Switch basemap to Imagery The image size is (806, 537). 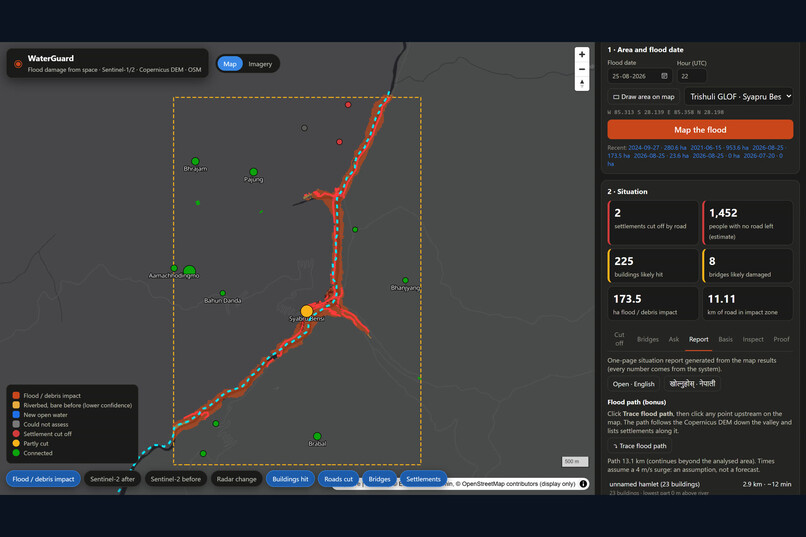coord(260,64)
